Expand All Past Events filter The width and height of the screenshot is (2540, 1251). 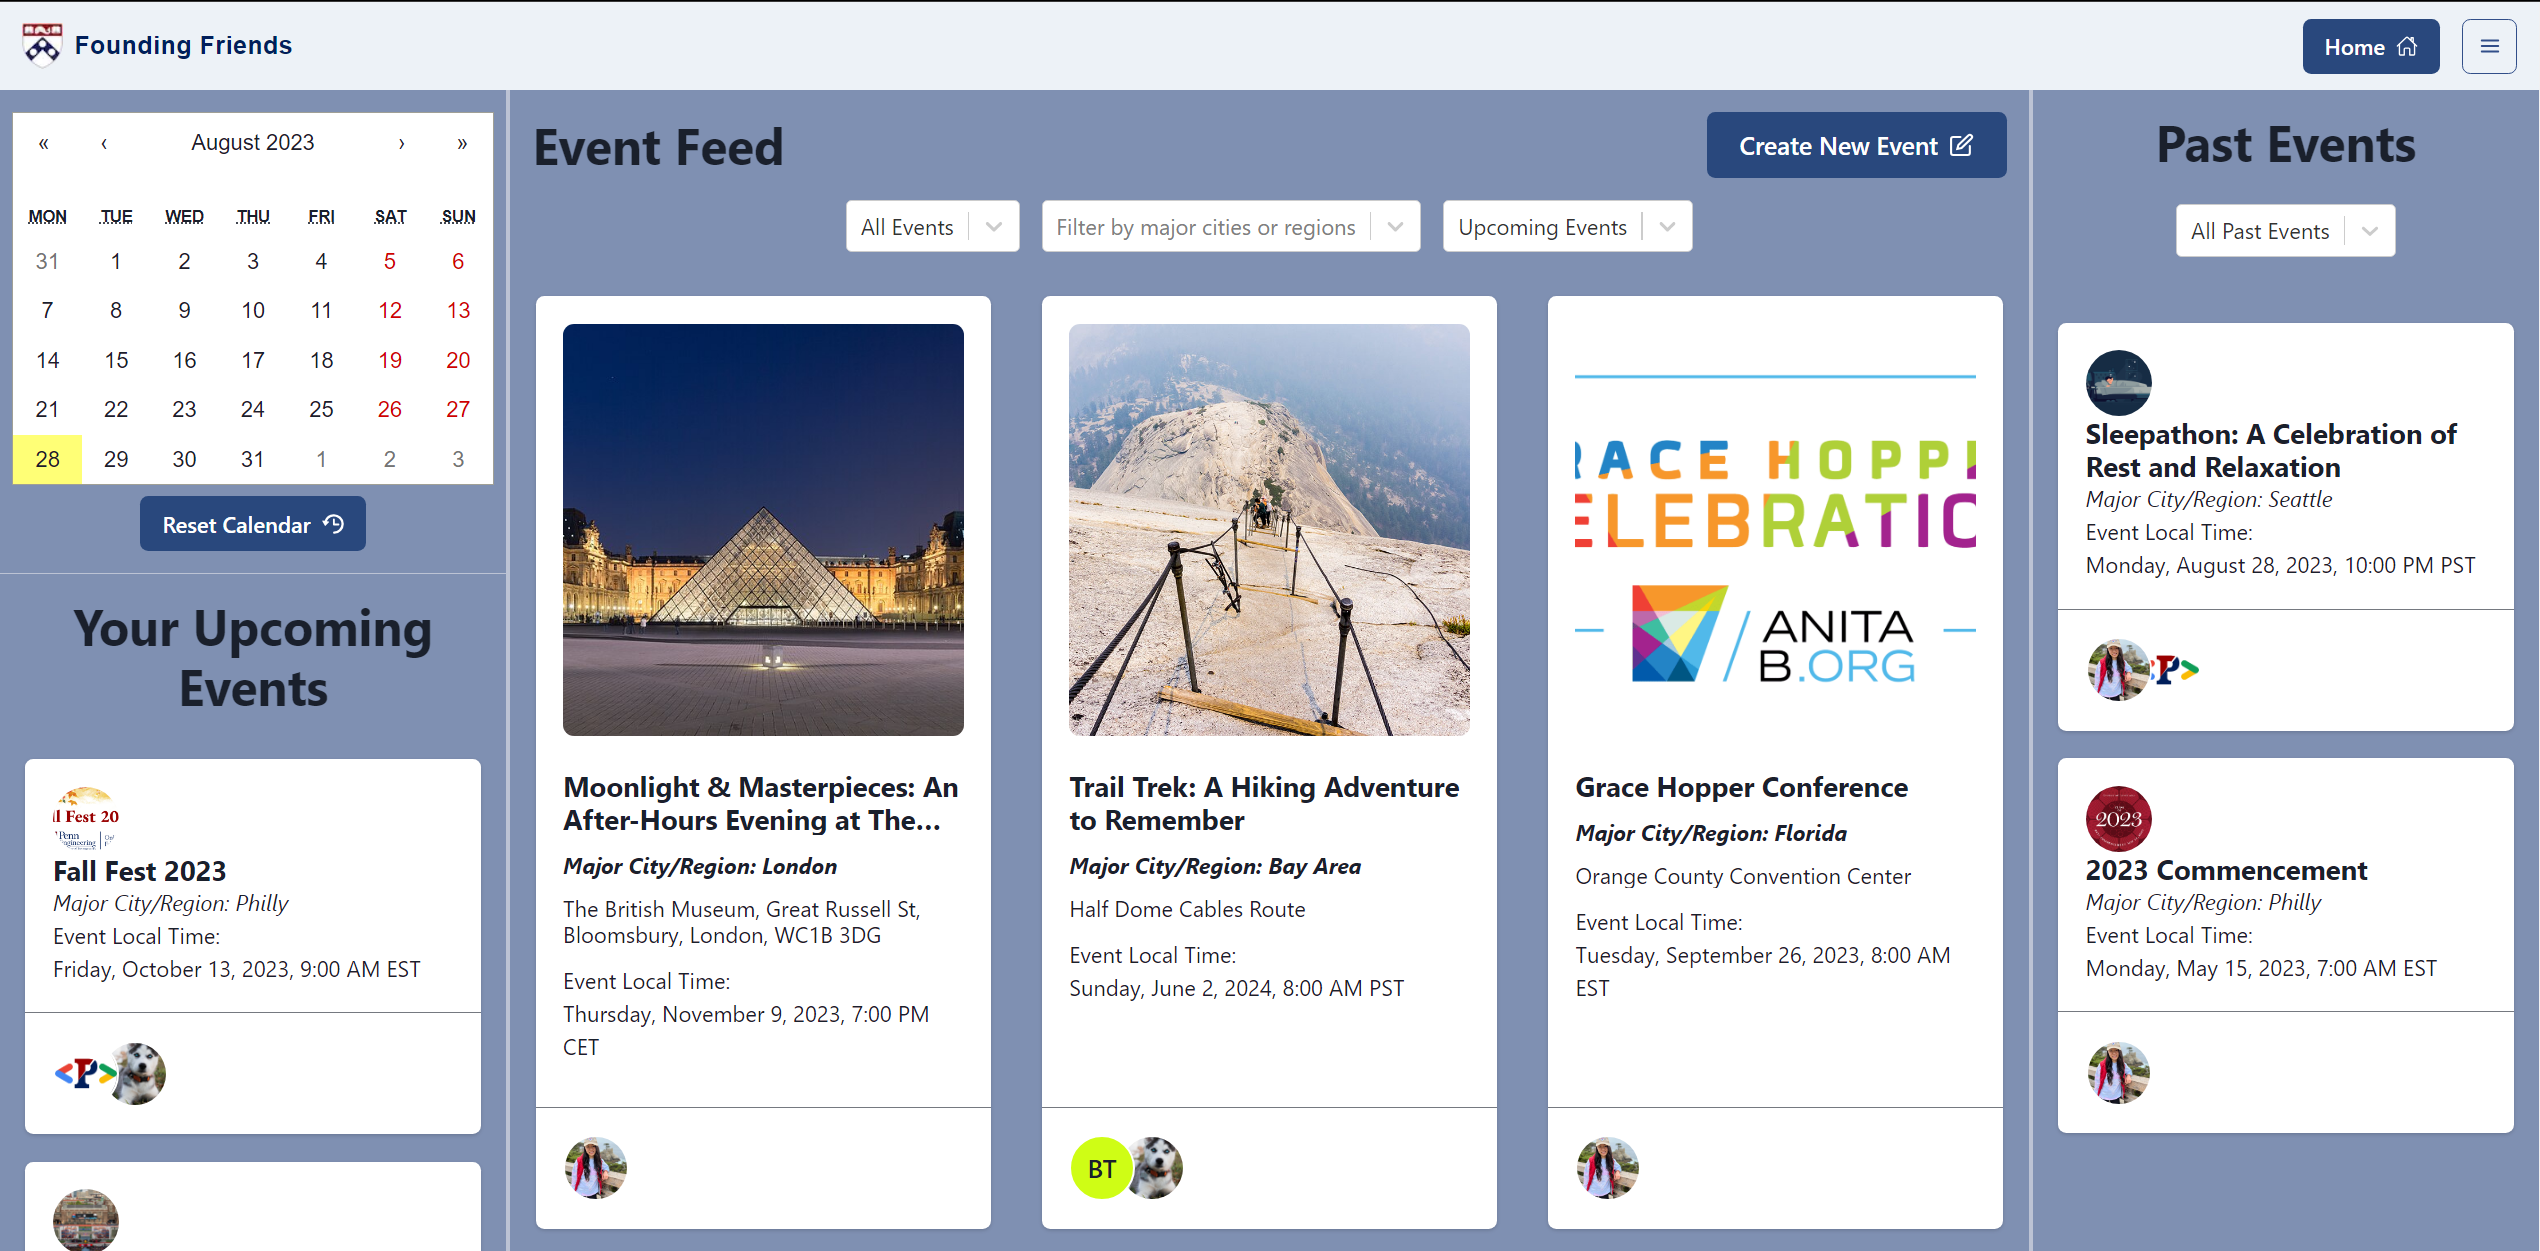pos(2284,231)
